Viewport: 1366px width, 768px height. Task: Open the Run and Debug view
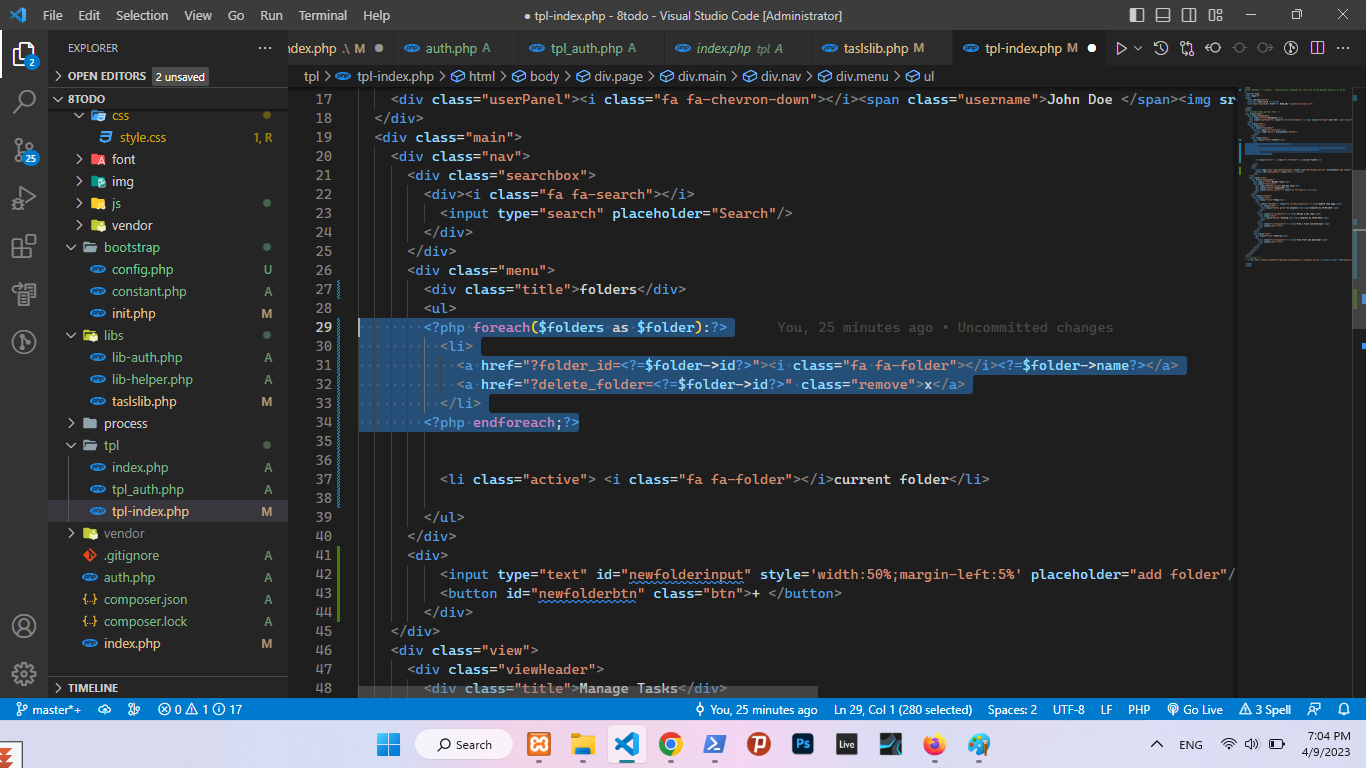[x=24, y=198]
